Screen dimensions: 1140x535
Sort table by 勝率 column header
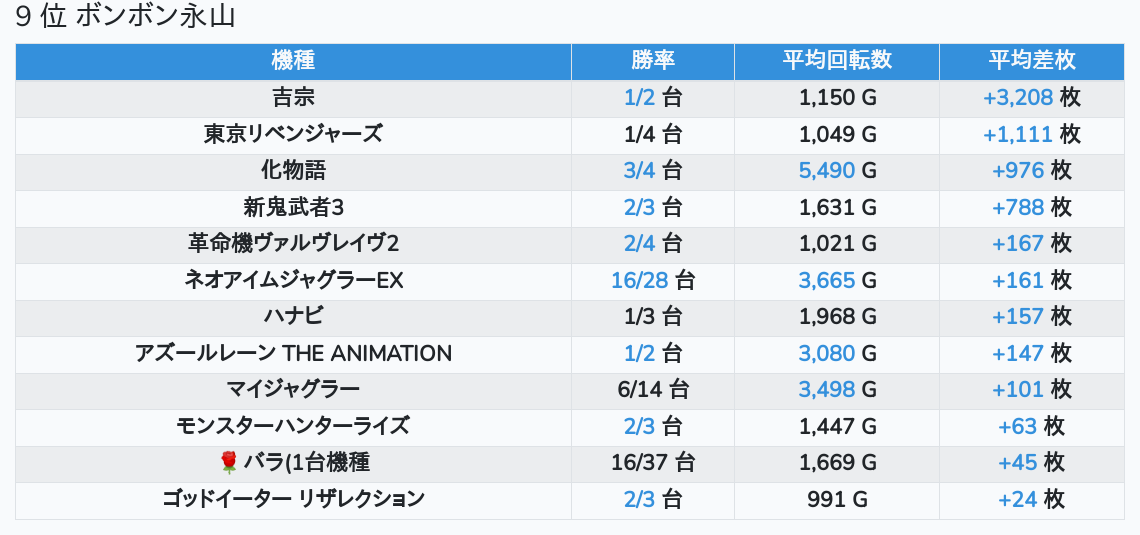pos(653,60)
